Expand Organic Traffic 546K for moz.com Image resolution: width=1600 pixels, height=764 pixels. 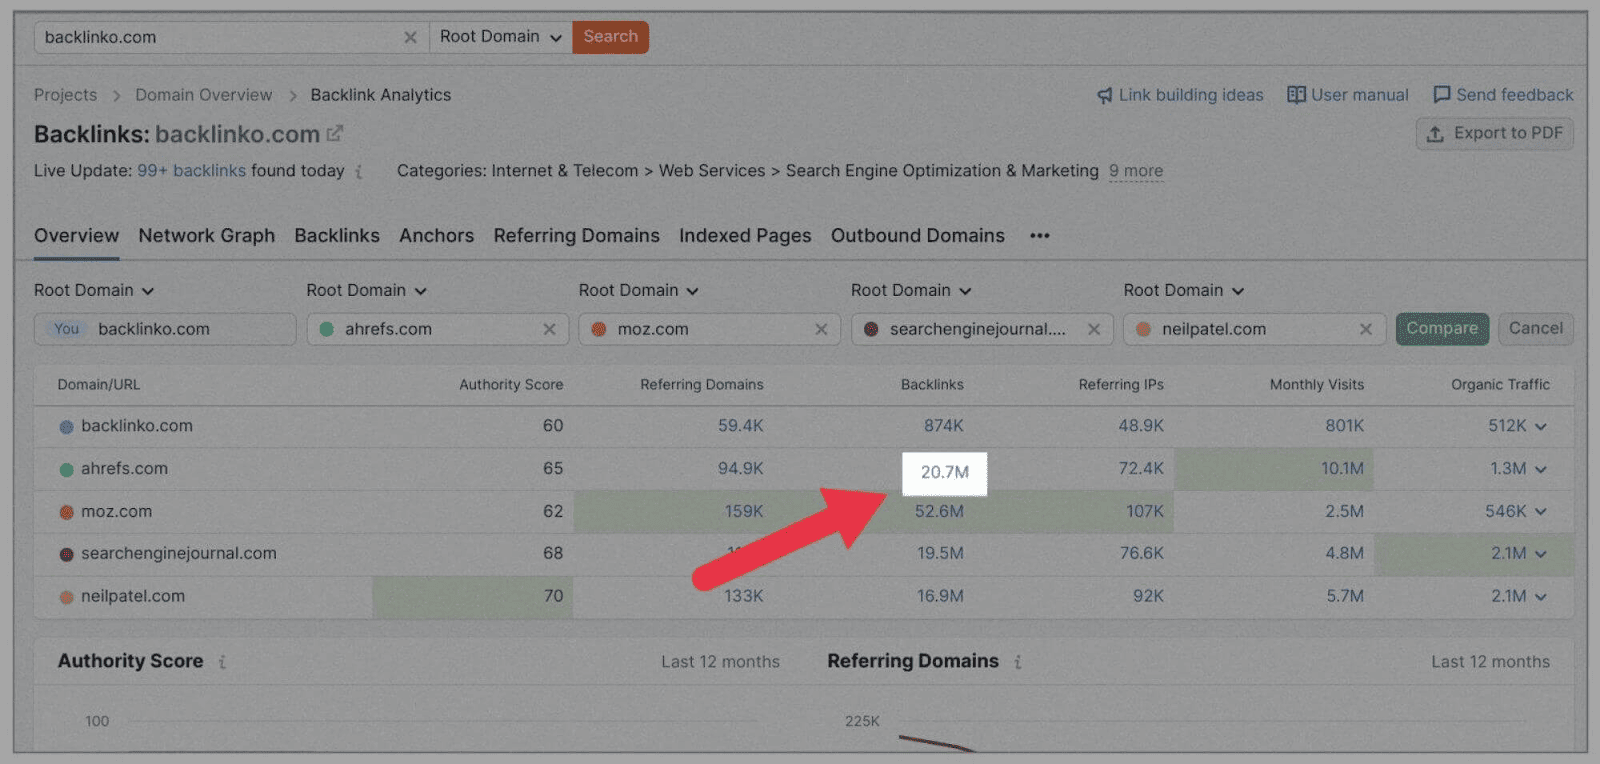[1541, 512]
